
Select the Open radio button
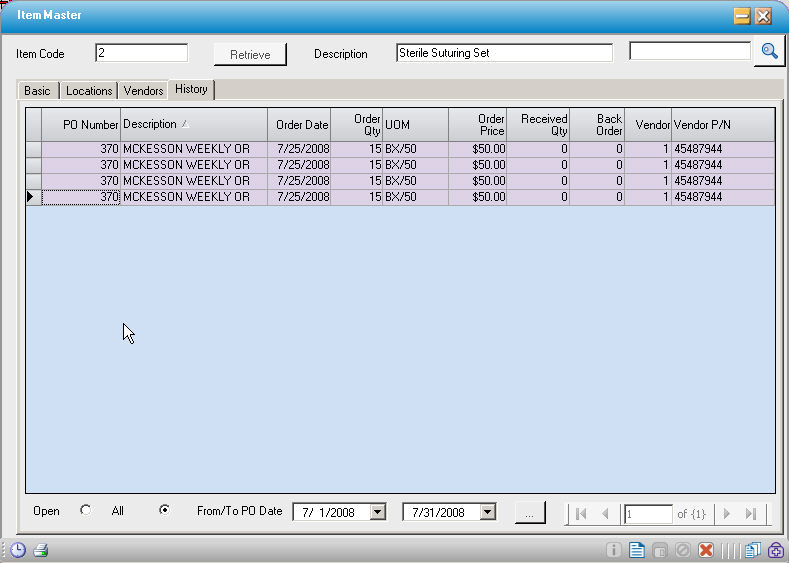pos(85,510)
